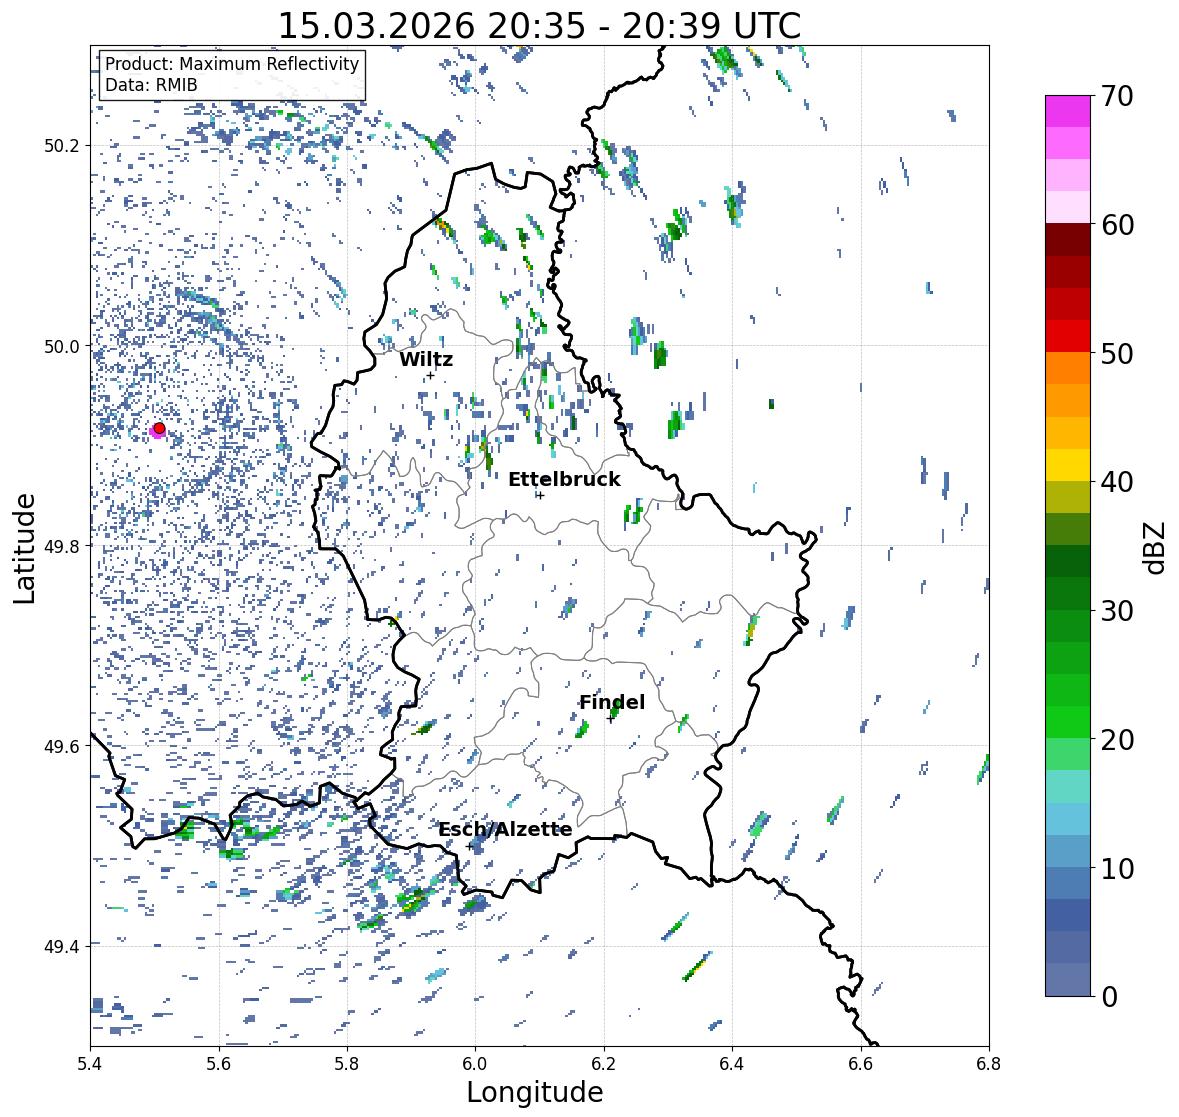Click the Latitude axis label

24,549
